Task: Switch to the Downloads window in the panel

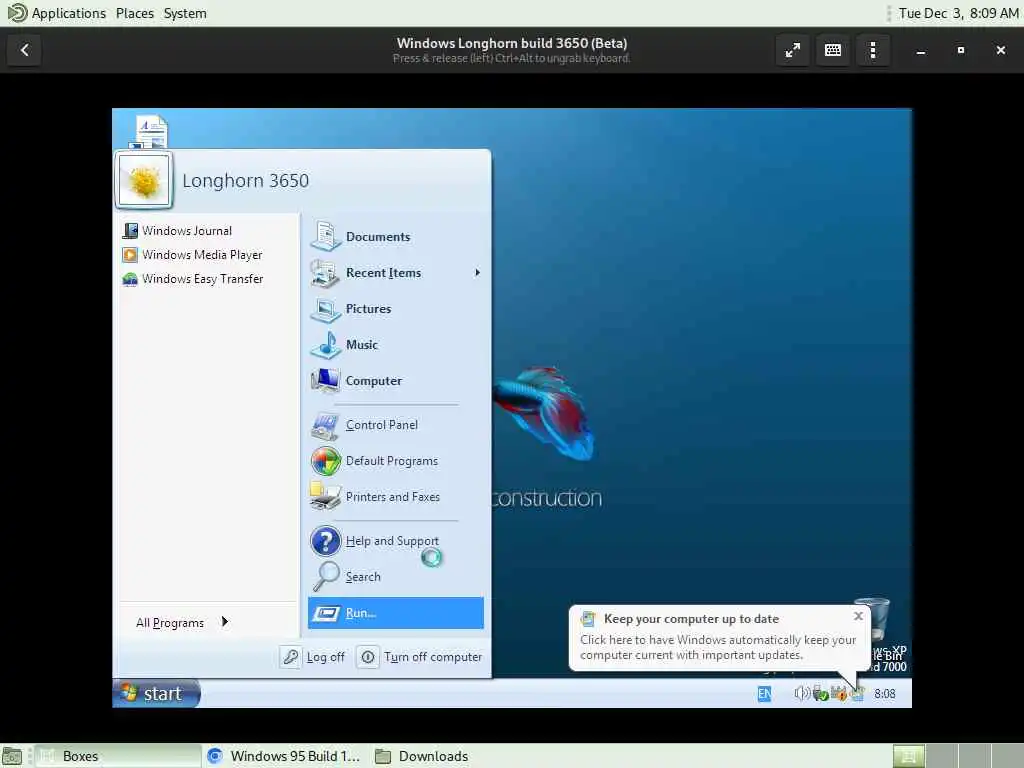Action: coord(422,756)
